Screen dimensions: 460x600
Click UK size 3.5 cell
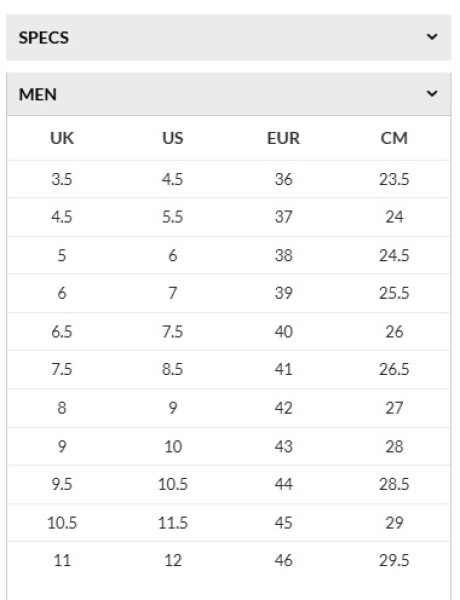point(62,179)
